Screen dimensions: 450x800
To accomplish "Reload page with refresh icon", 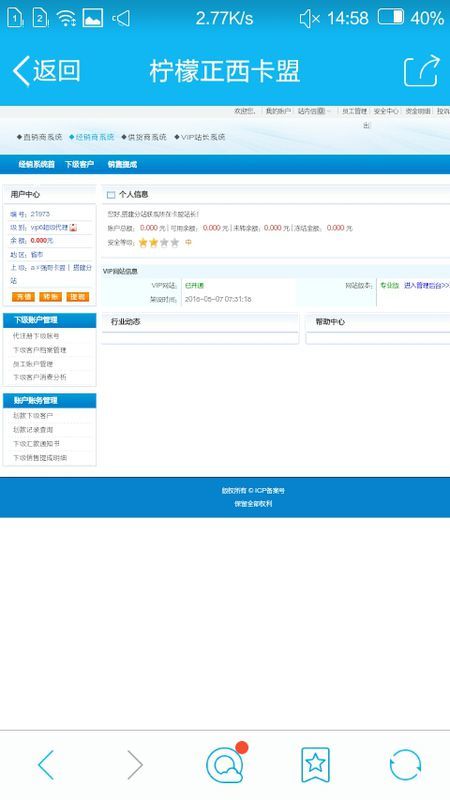I will point(405,764).
